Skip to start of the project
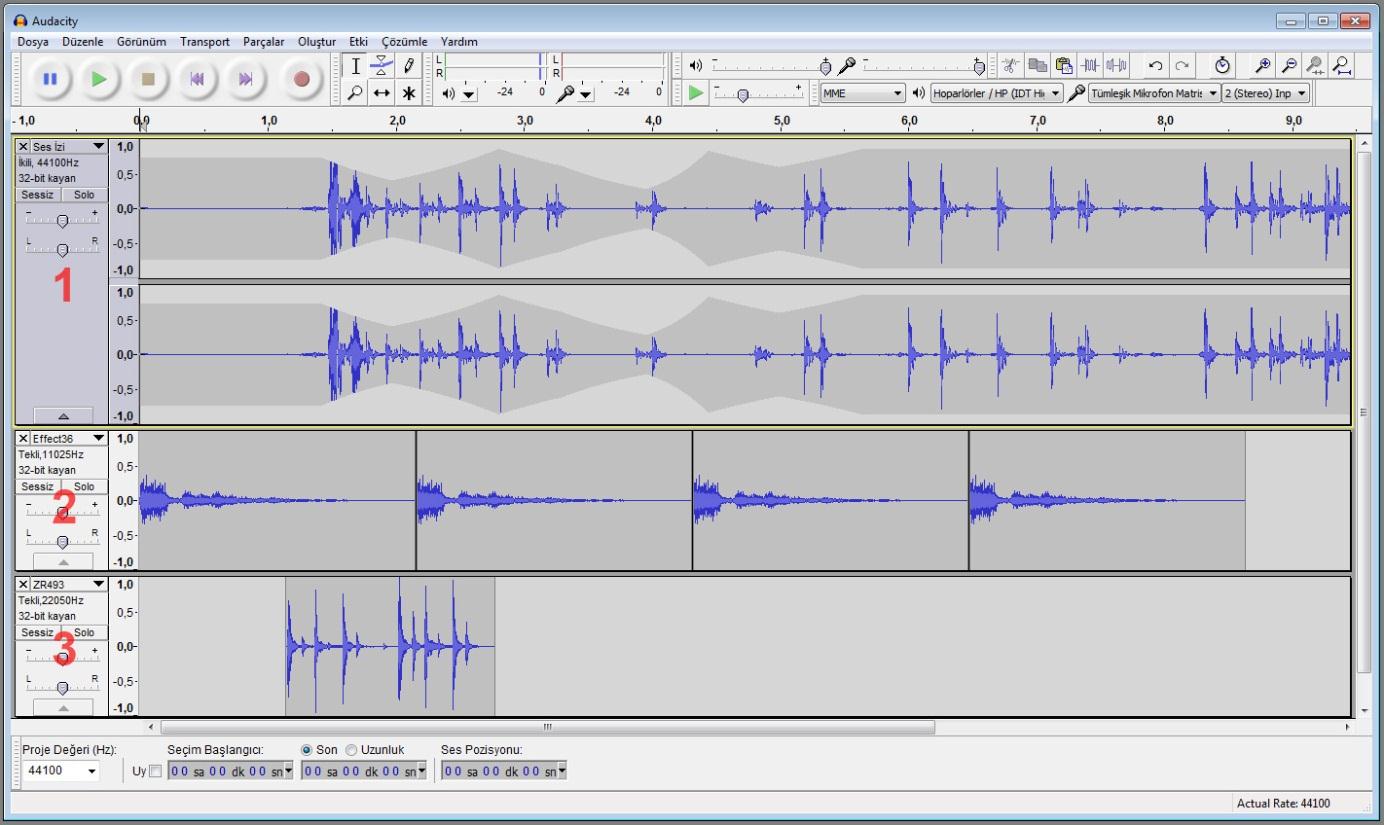Image resolution: width=1384 pixels, height=825 pixels. [199, 78]
